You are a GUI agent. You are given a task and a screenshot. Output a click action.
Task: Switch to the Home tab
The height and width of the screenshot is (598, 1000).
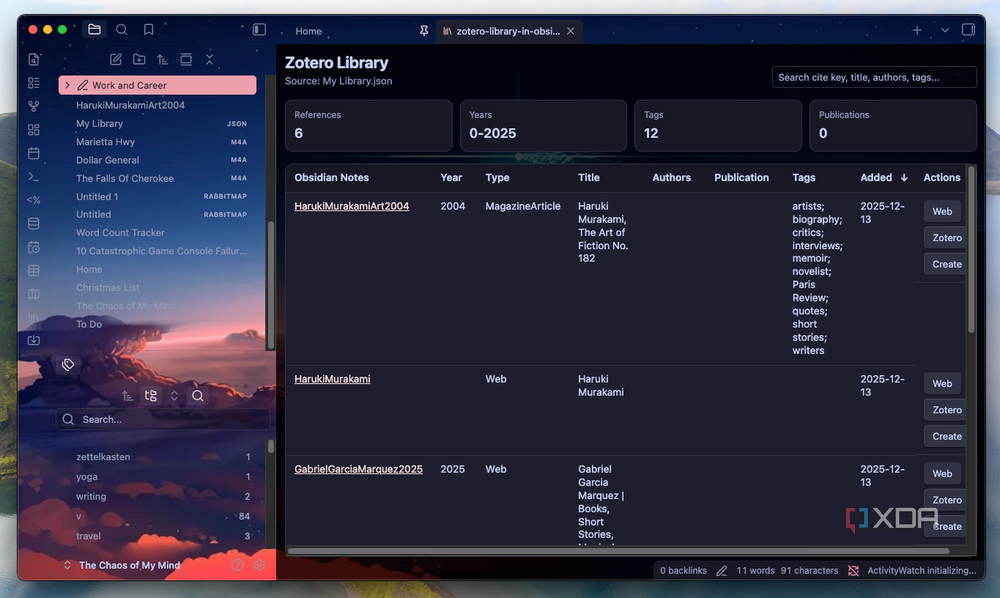tap(309, 31)
